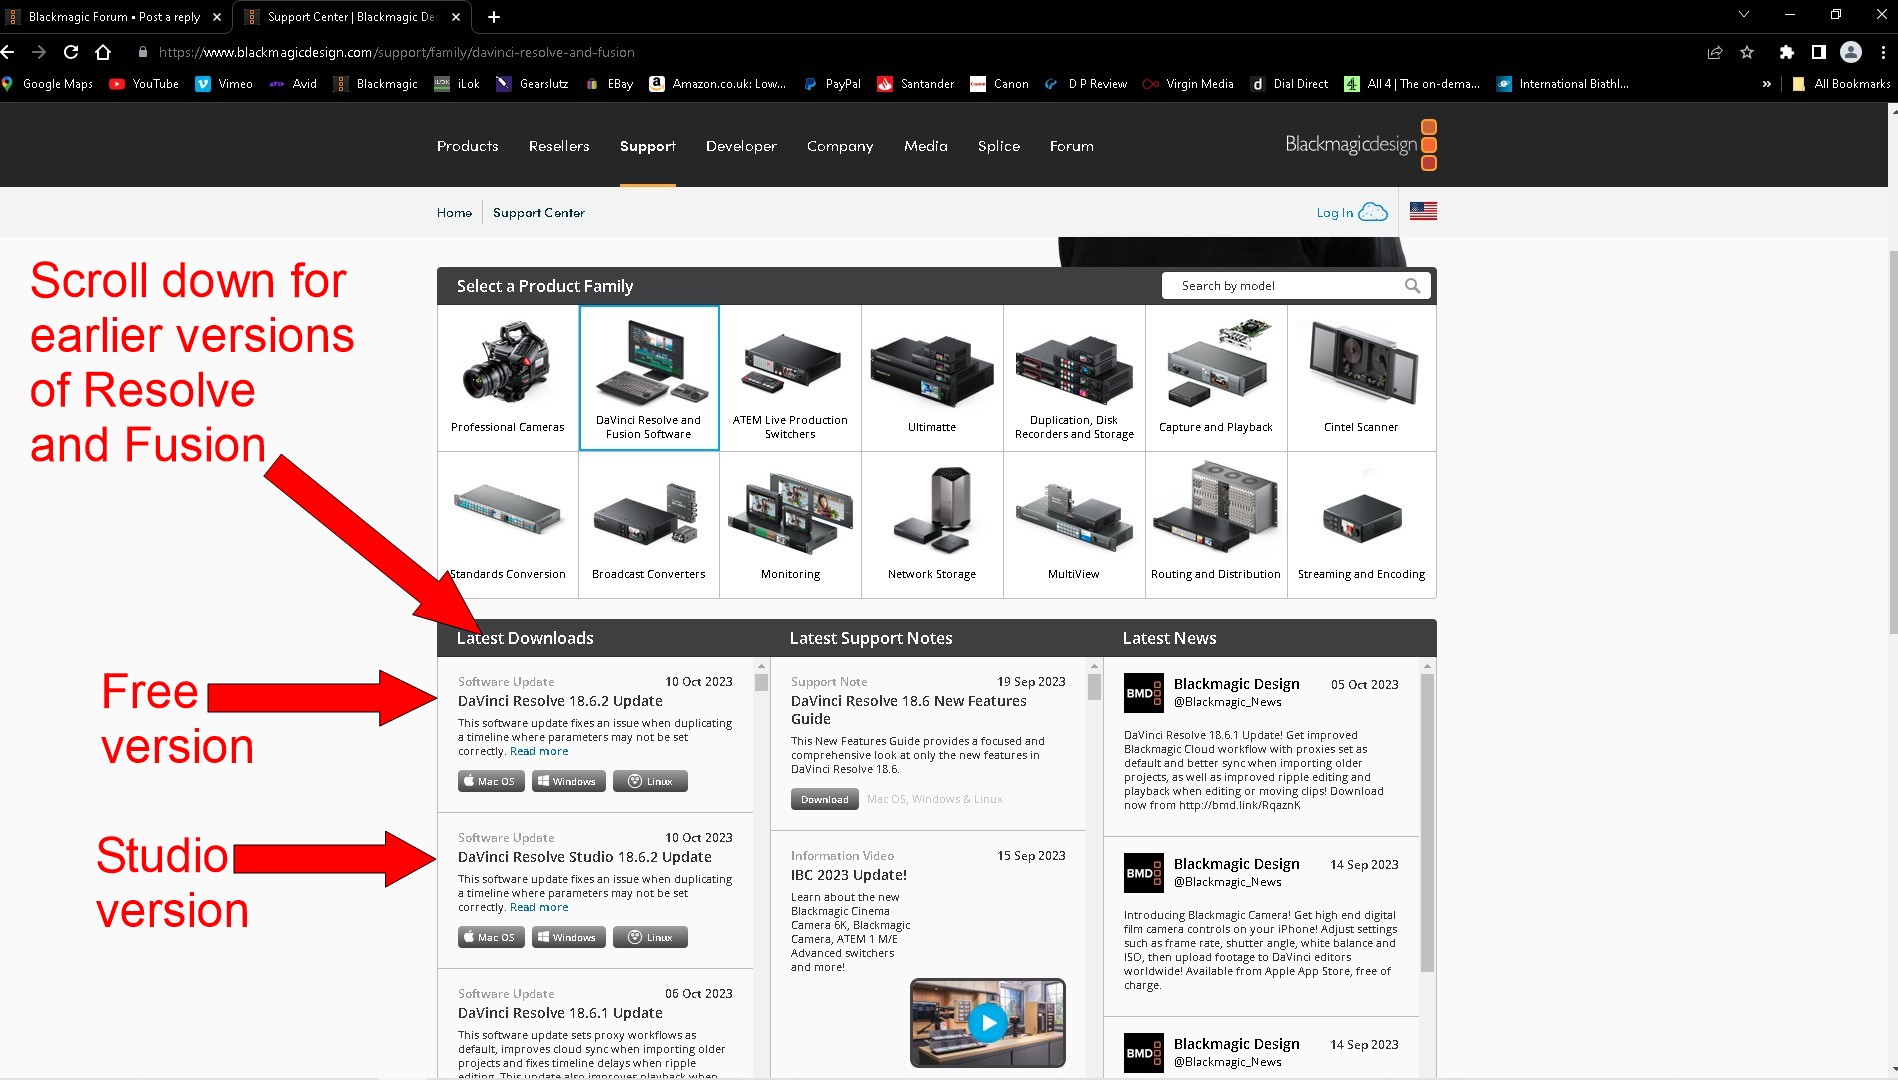Close the Blackmagic Forum tab

click(x=217, y=17)
